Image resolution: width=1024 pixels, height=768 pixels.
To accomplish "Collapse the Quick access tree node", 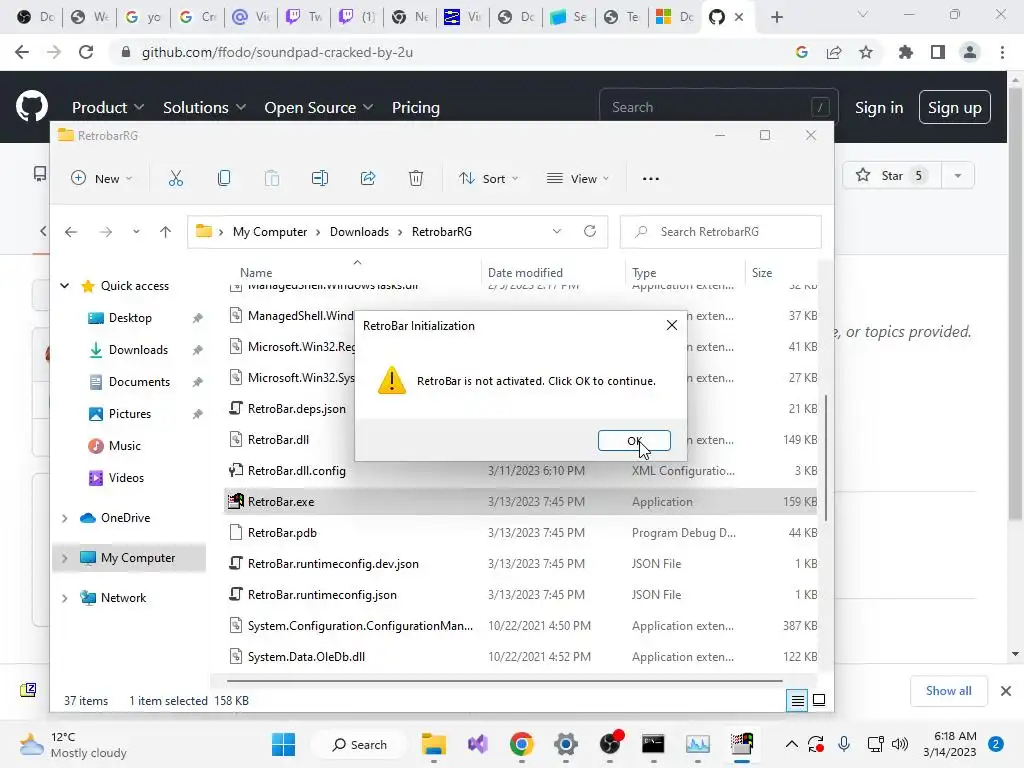I will (x=65, y=285).
